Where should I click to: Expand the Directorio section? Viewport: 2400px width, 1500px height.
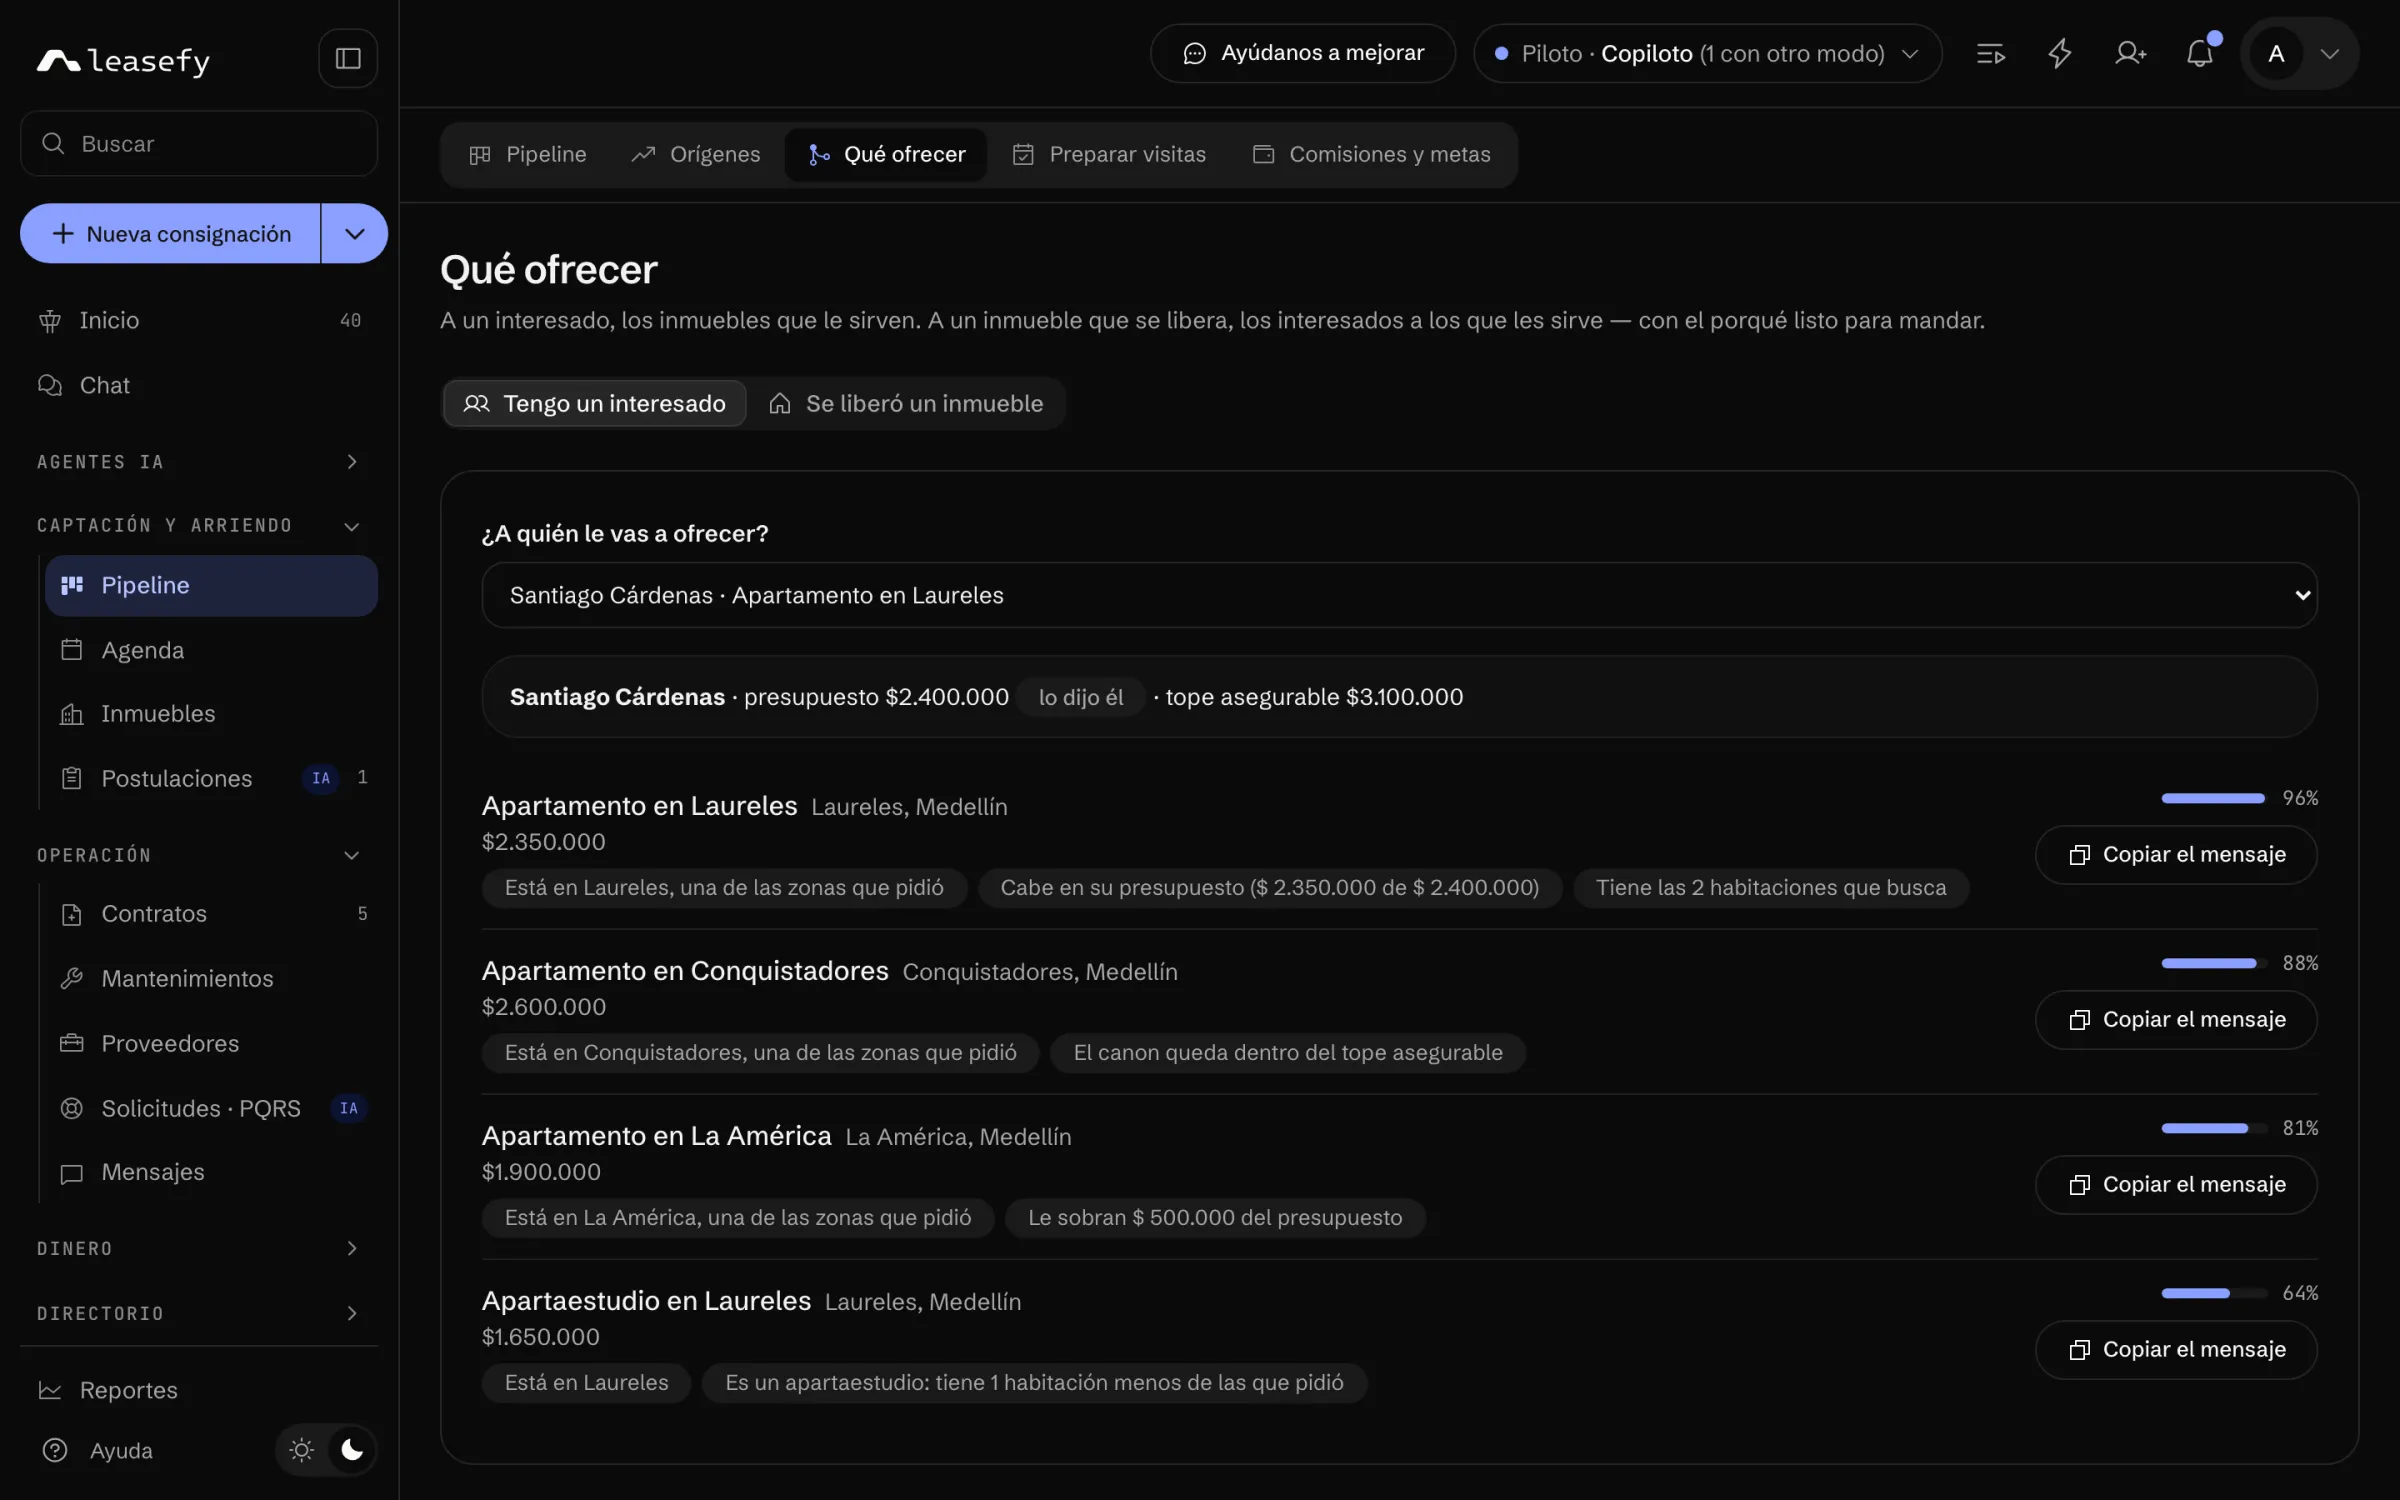point(199,1313)
